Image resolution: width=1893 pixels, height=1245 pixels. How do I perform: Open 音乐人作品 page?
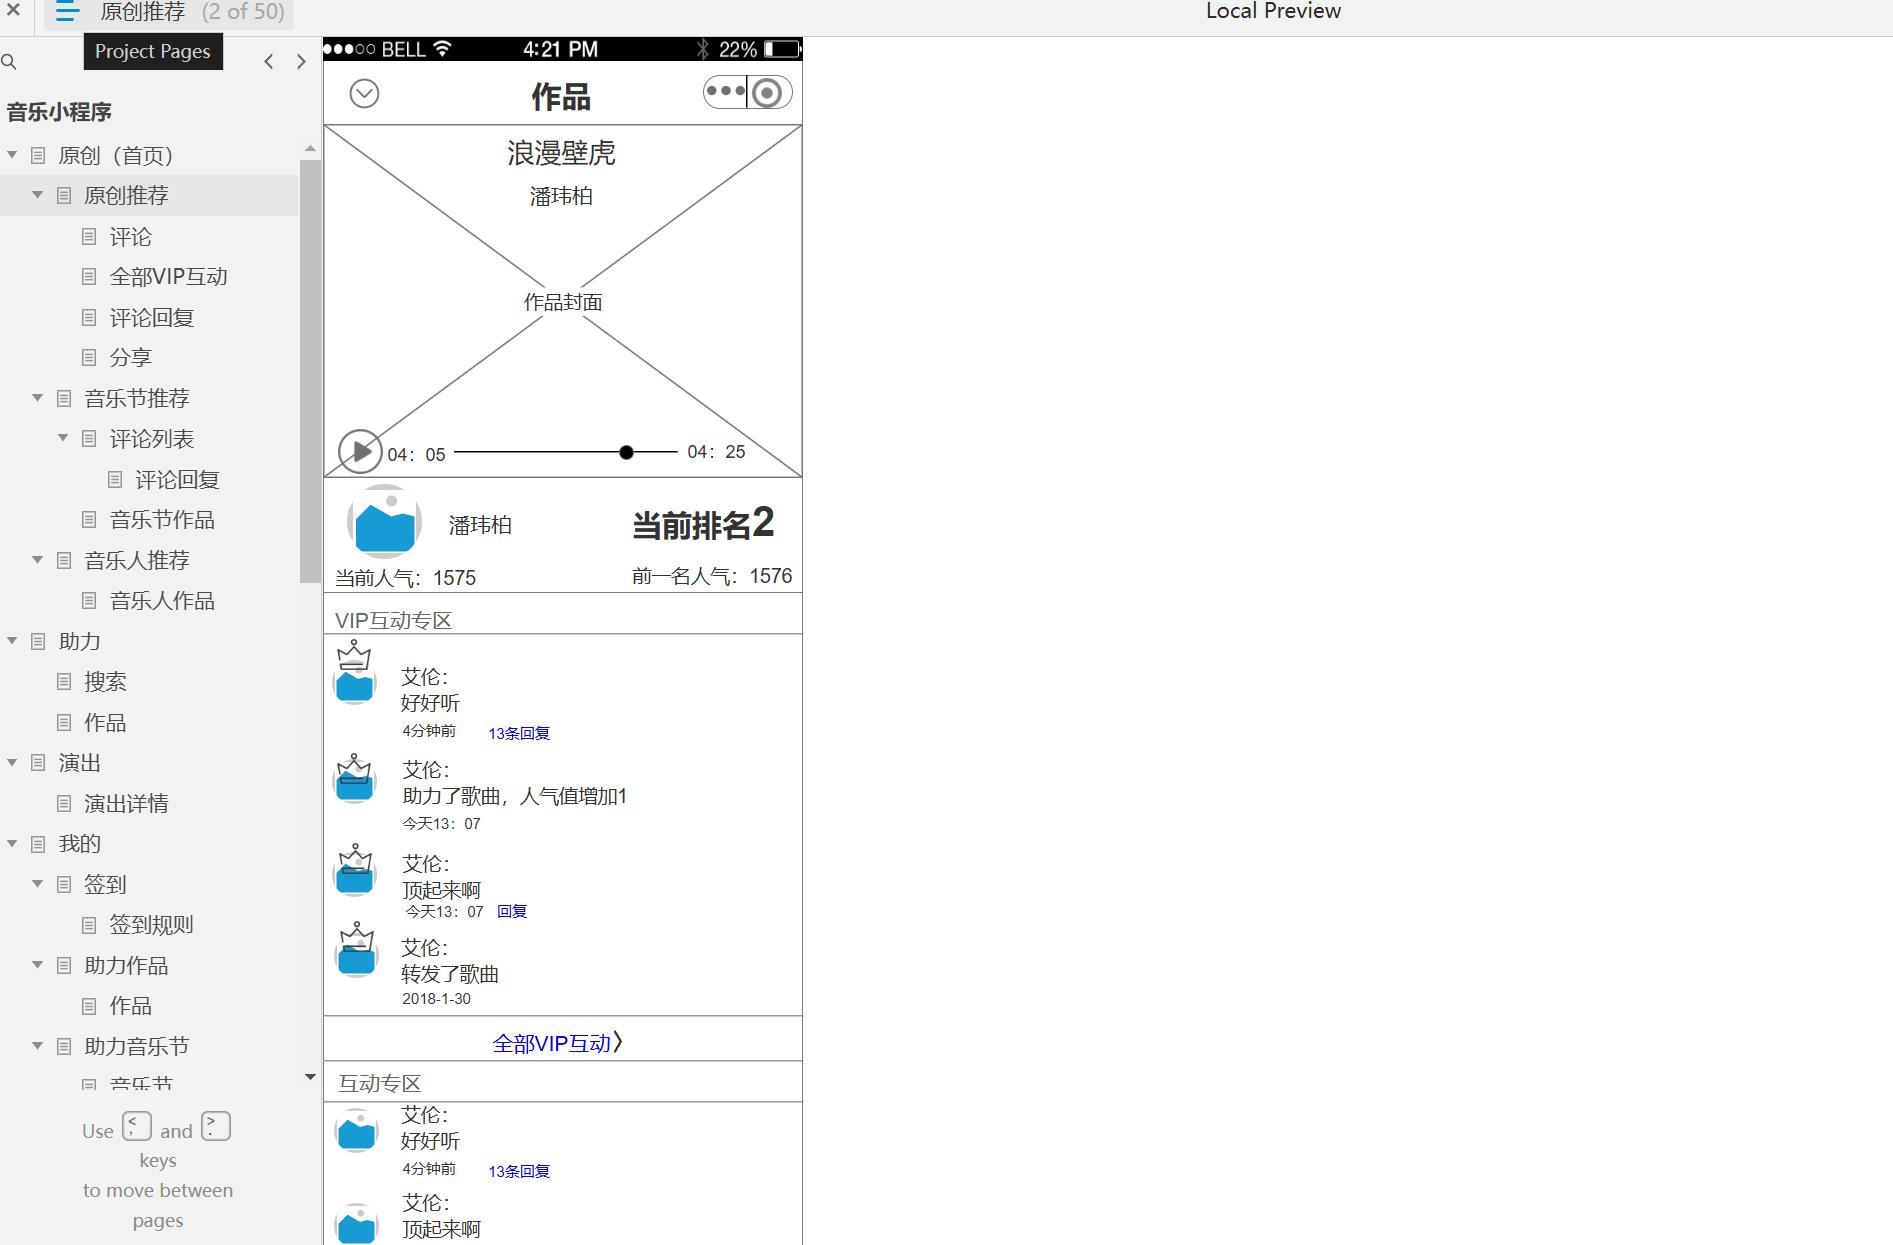[162, 601]
